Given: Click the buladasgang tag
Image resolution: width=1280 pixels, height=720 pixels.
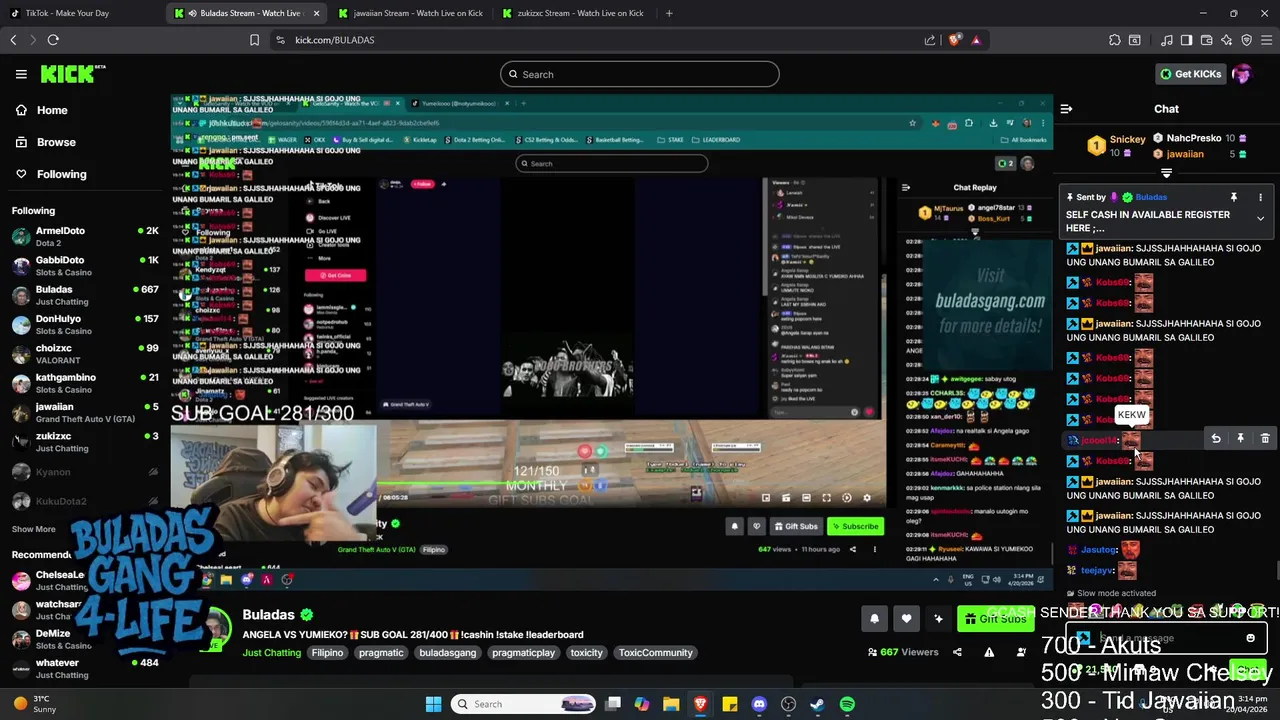Looking at the screenshot, I should (x=447, y=653).
